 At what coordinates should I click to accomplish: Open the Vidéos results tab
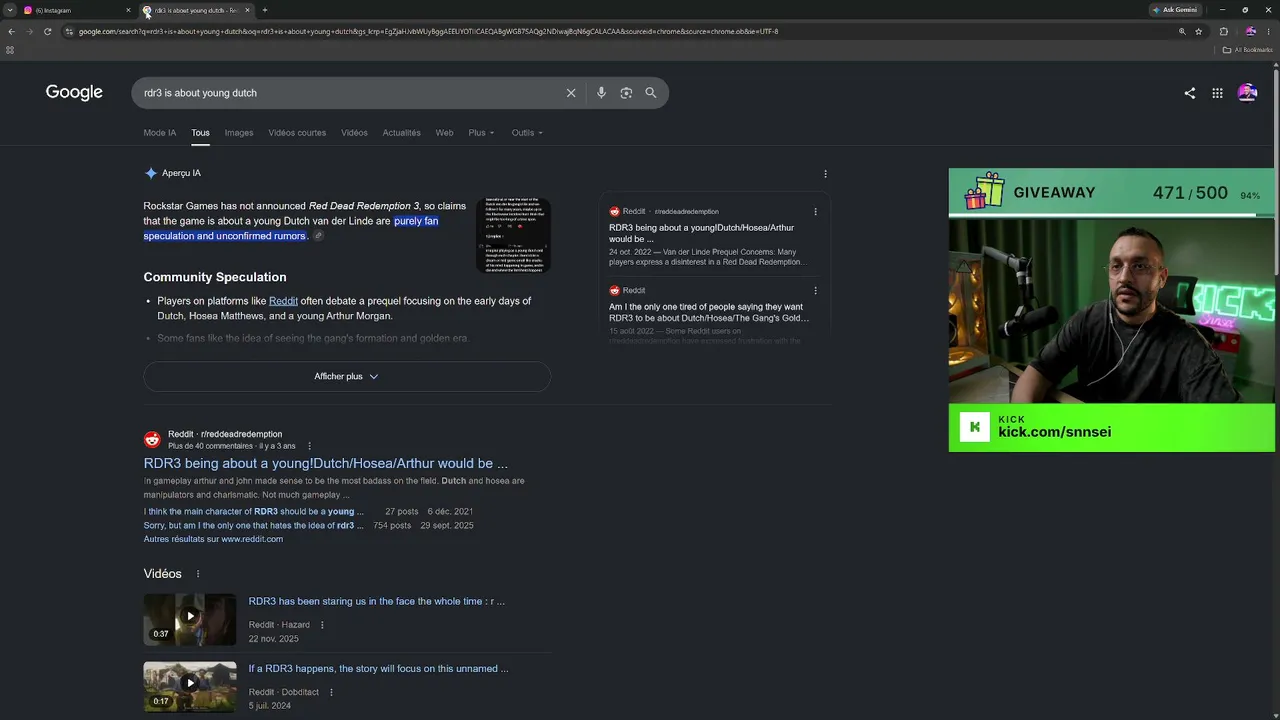tap(354, 133)
